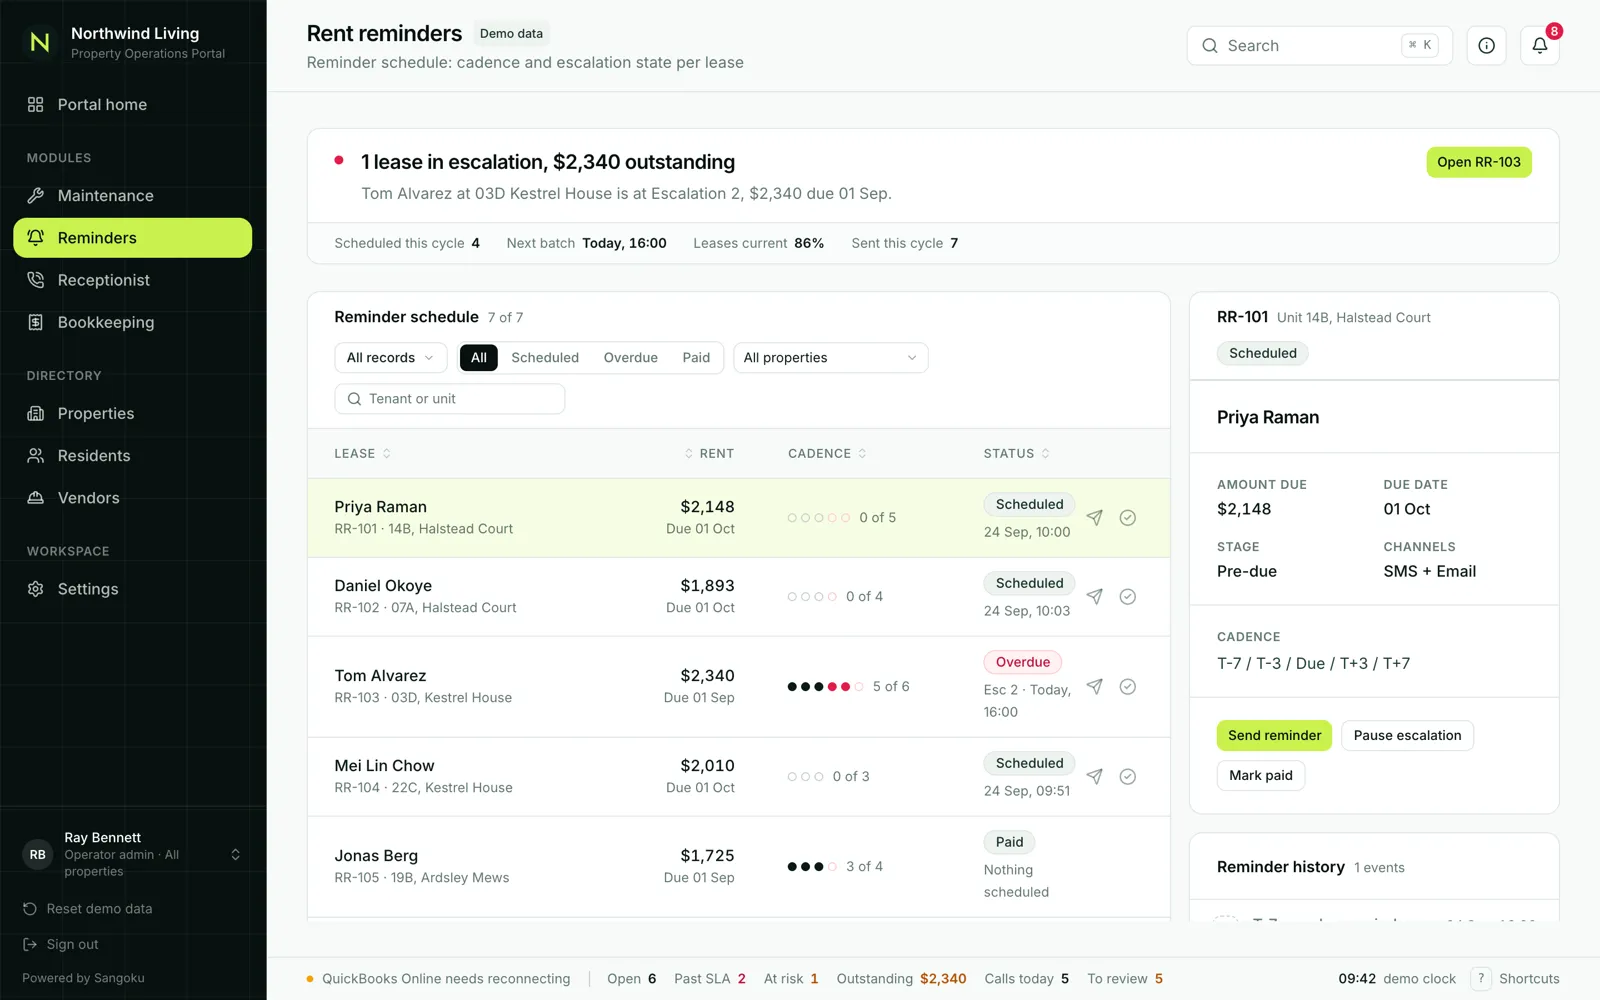The height and width of the screenshot is (1000, 1600).
Task: Sort table by Lease column
Action: [x=362, y=454]
